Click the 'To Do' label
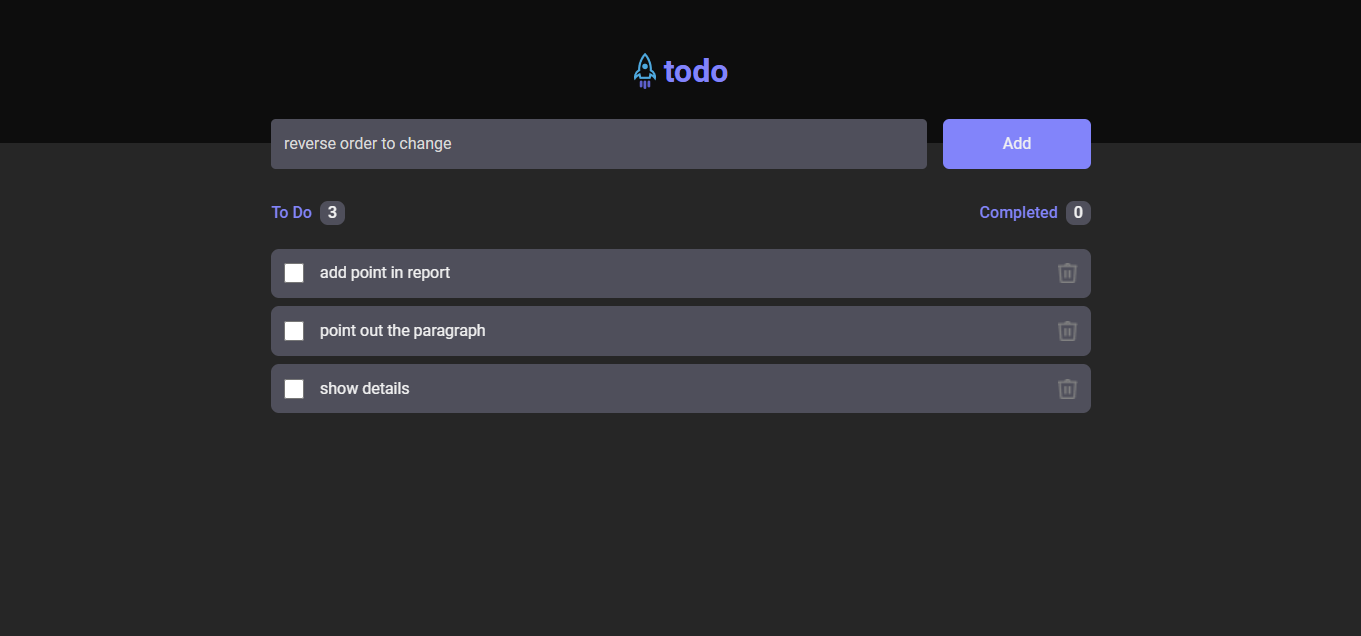 click(x=291, y=212)
